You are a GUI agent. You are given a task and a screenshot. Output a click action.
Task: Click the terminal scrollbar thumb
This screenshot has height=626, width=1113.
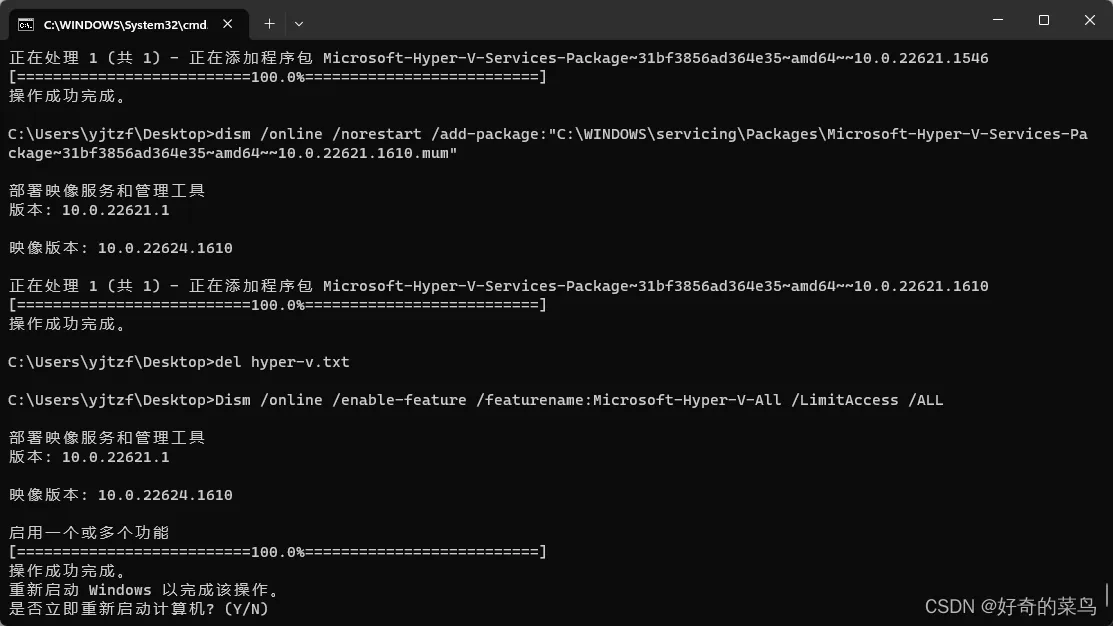(x=1107, y=594)
